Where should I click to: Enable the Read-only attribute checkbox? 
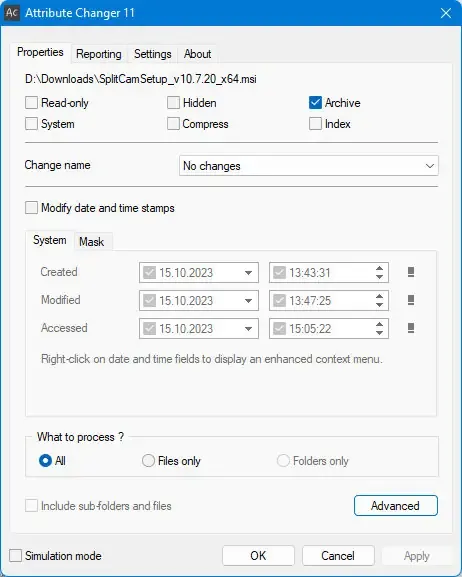(x=32, y=103)
